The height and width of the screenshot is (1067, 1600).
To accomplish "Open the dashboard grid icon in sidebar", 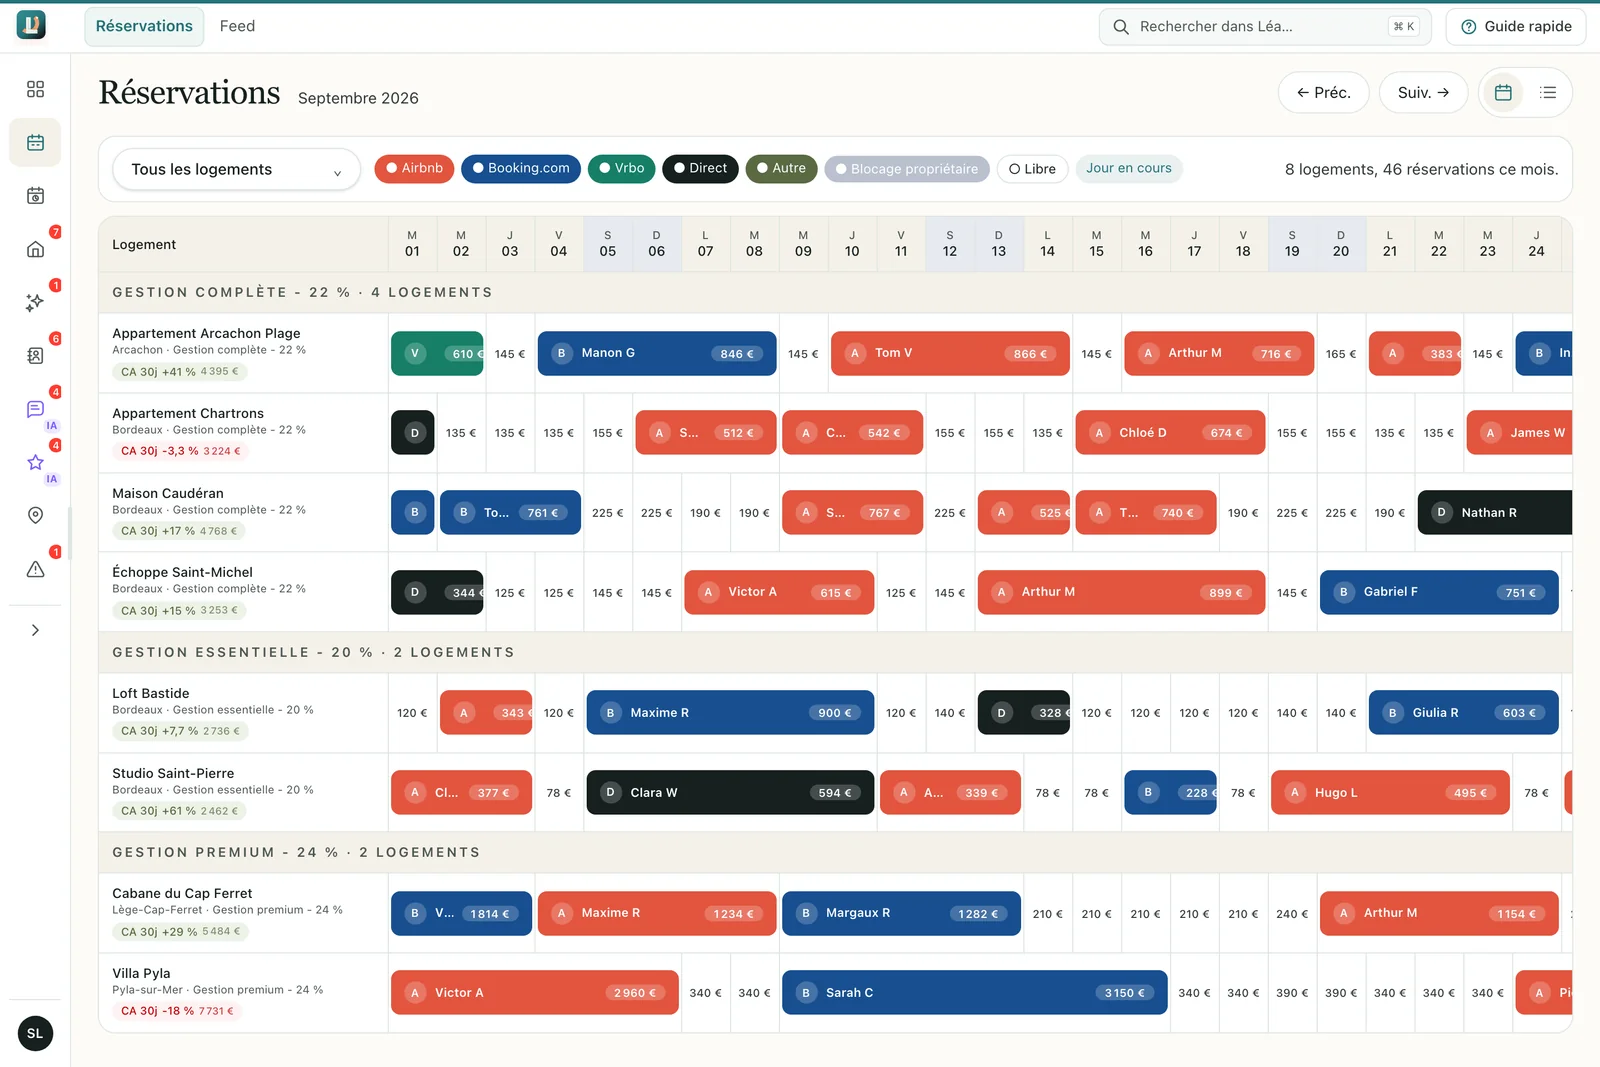I will click(35, 89).
